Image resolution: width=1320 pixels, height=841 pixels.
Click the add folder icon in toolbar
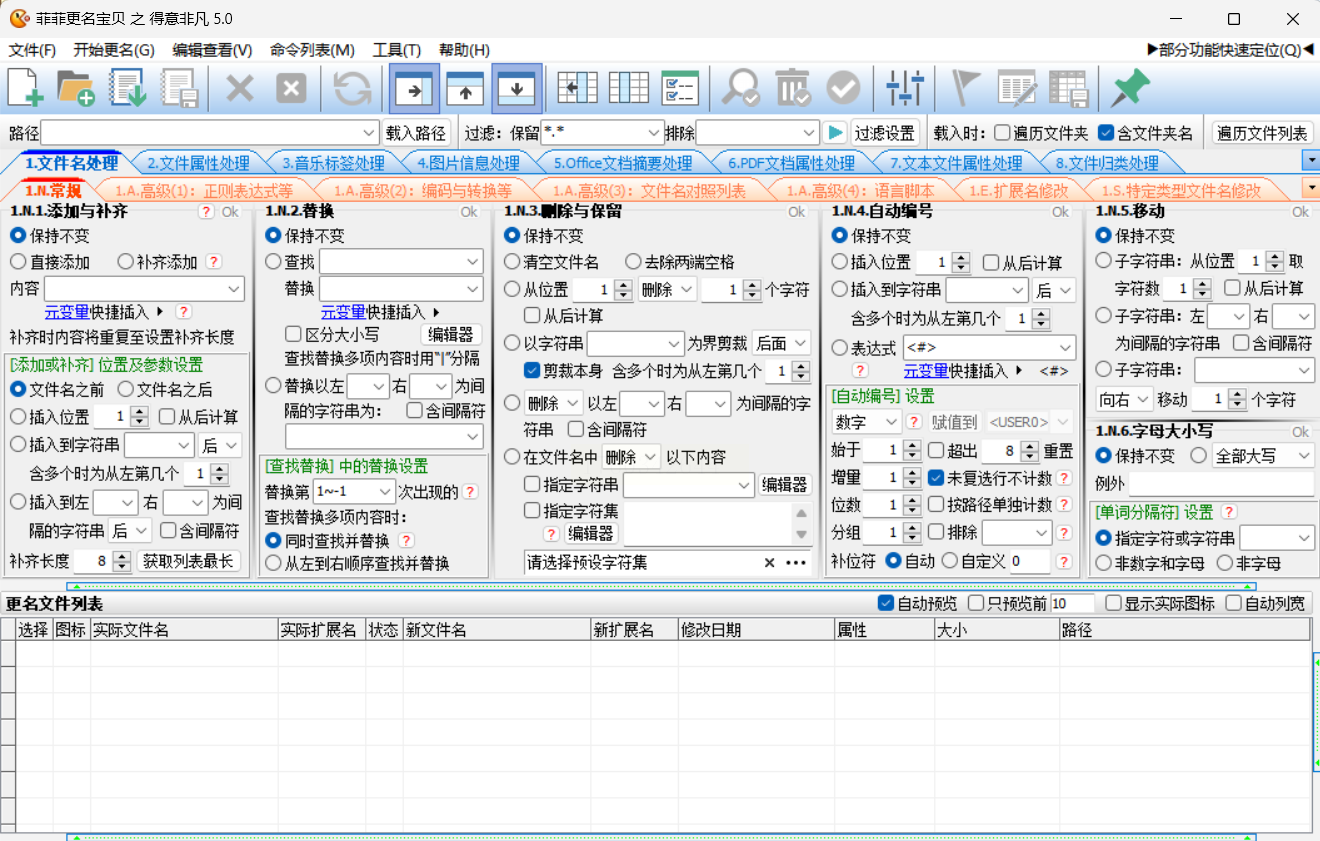coord(76,89)
